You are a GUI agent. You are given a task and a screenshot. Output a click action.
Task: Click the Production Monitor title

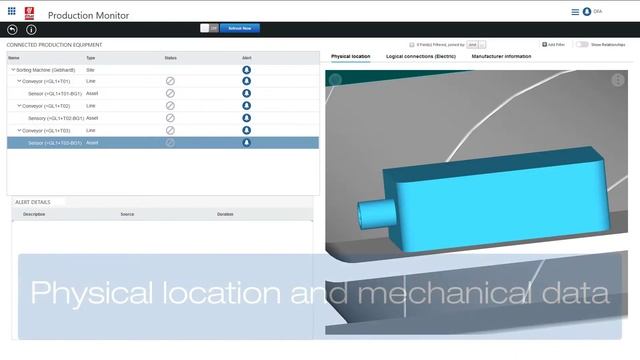click(x=88, y=16)
